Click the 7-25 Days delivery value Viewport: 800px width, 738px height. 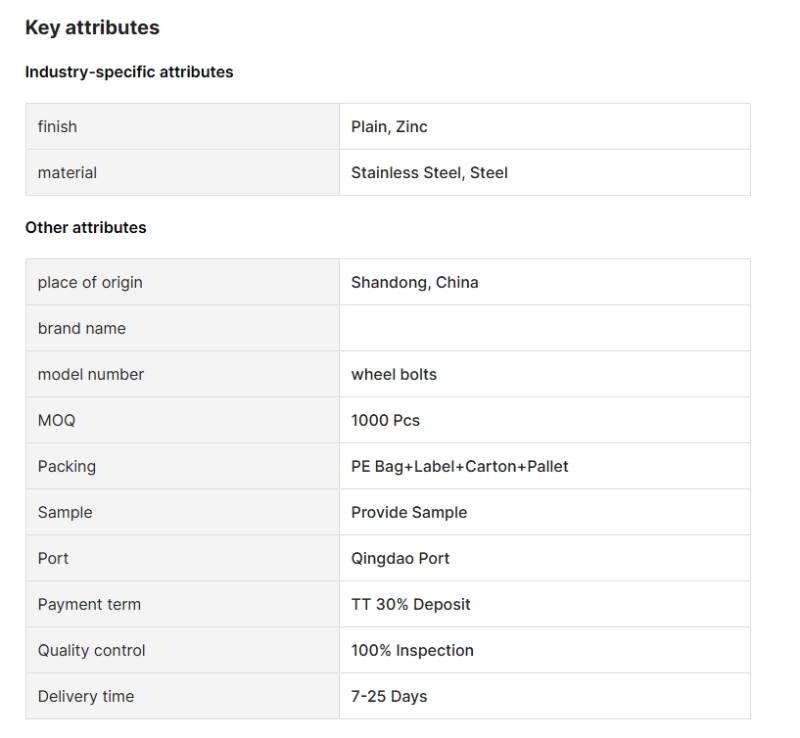(389, 697)
